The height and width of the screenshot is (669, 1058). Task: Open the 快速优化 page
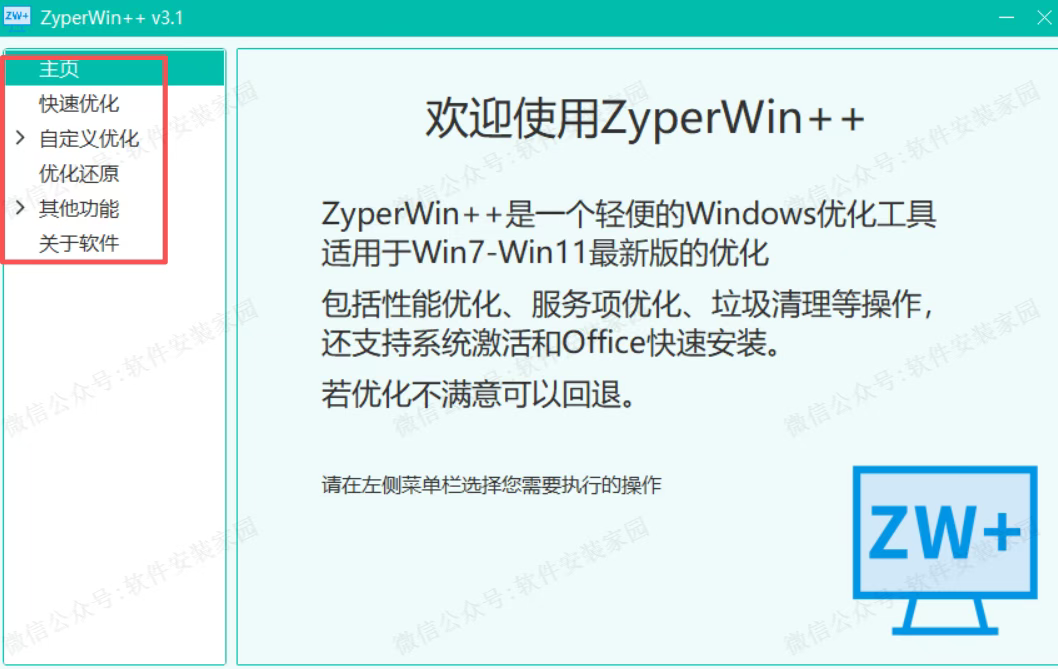click(x=79, y=104)
